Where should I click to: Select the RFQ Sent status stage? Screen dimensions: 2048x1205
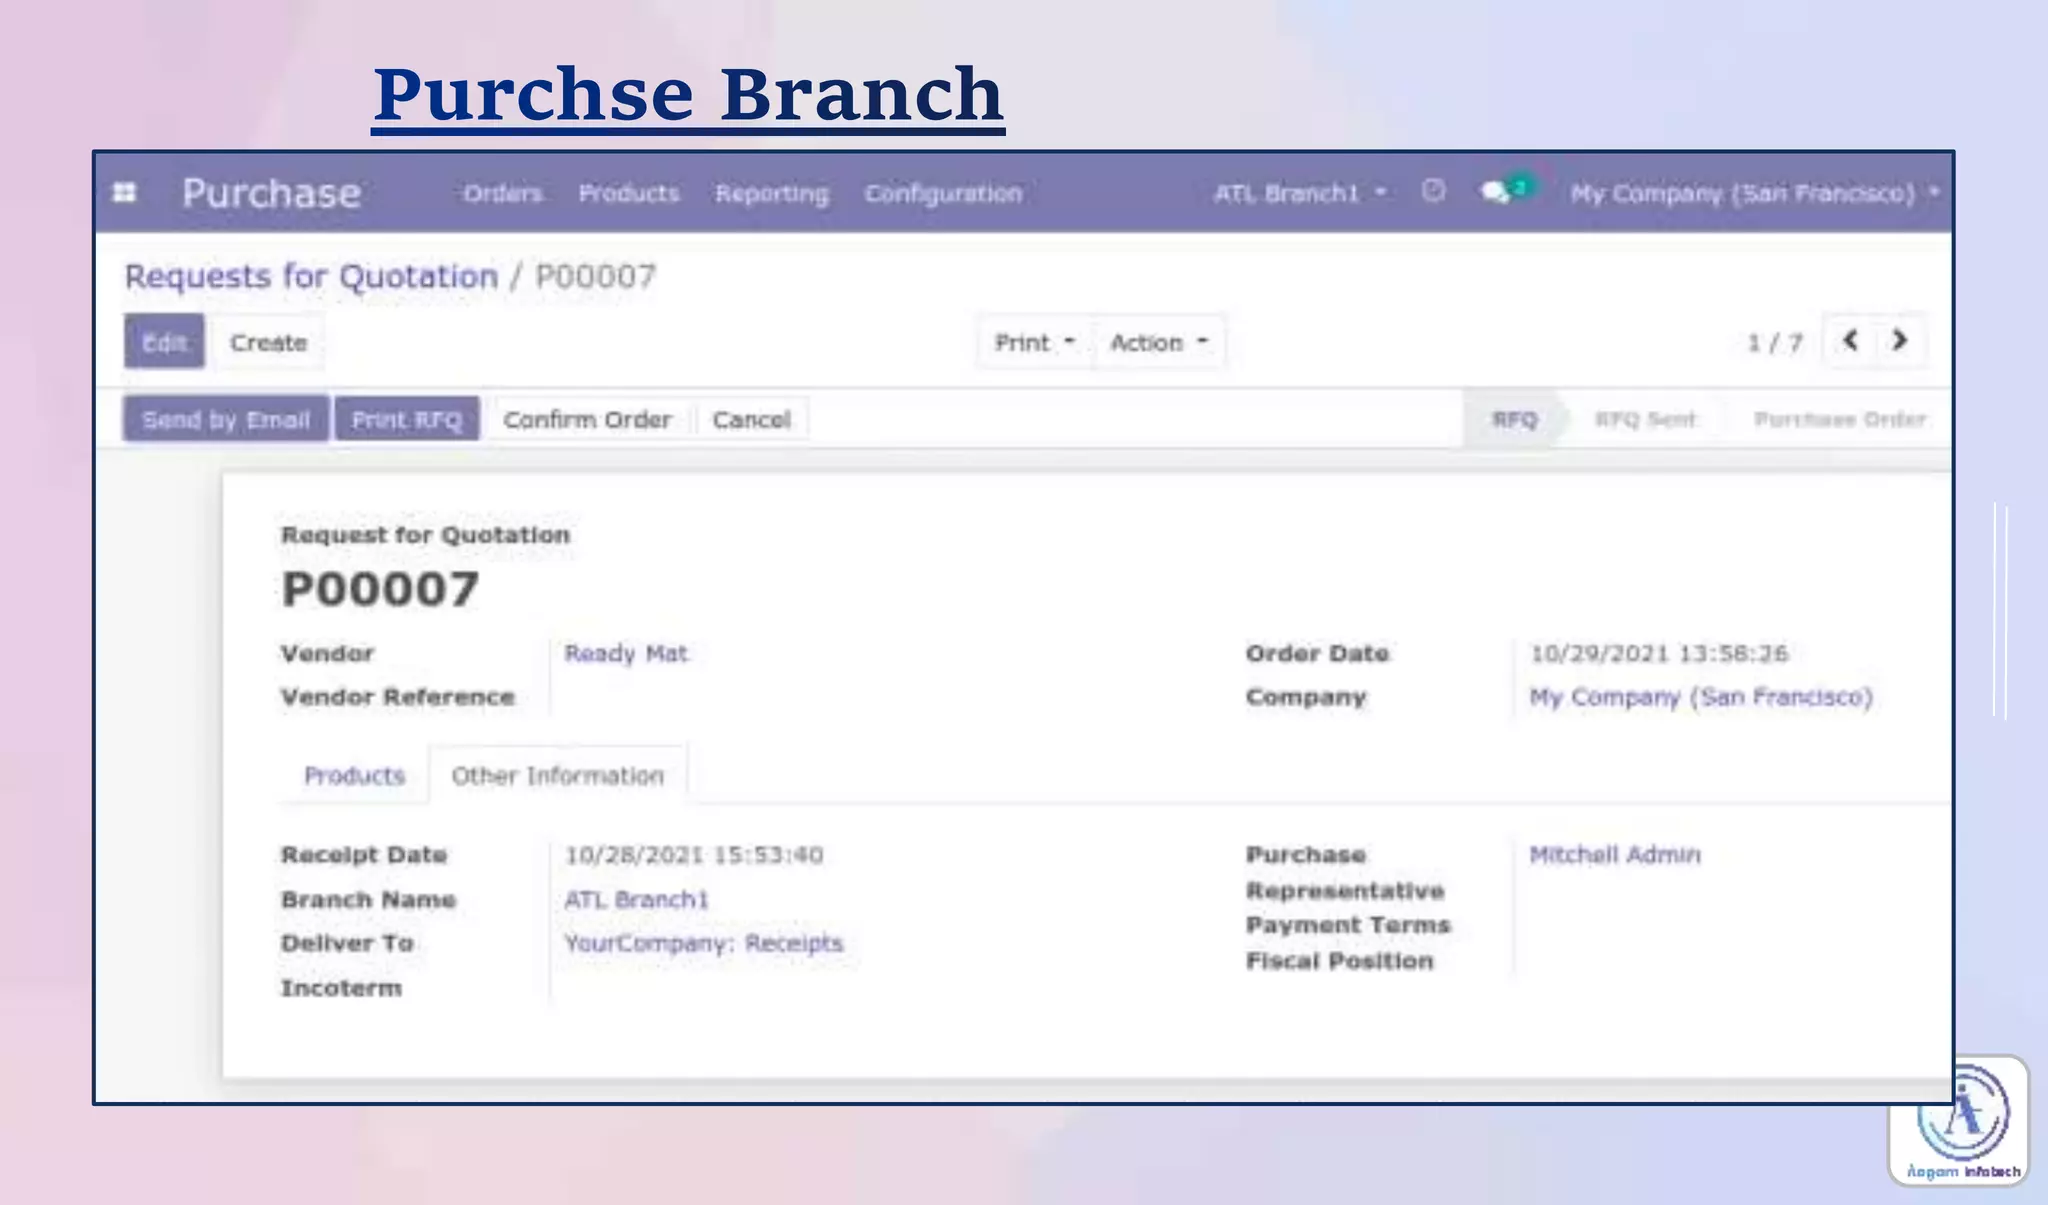tap(1645, 420)
